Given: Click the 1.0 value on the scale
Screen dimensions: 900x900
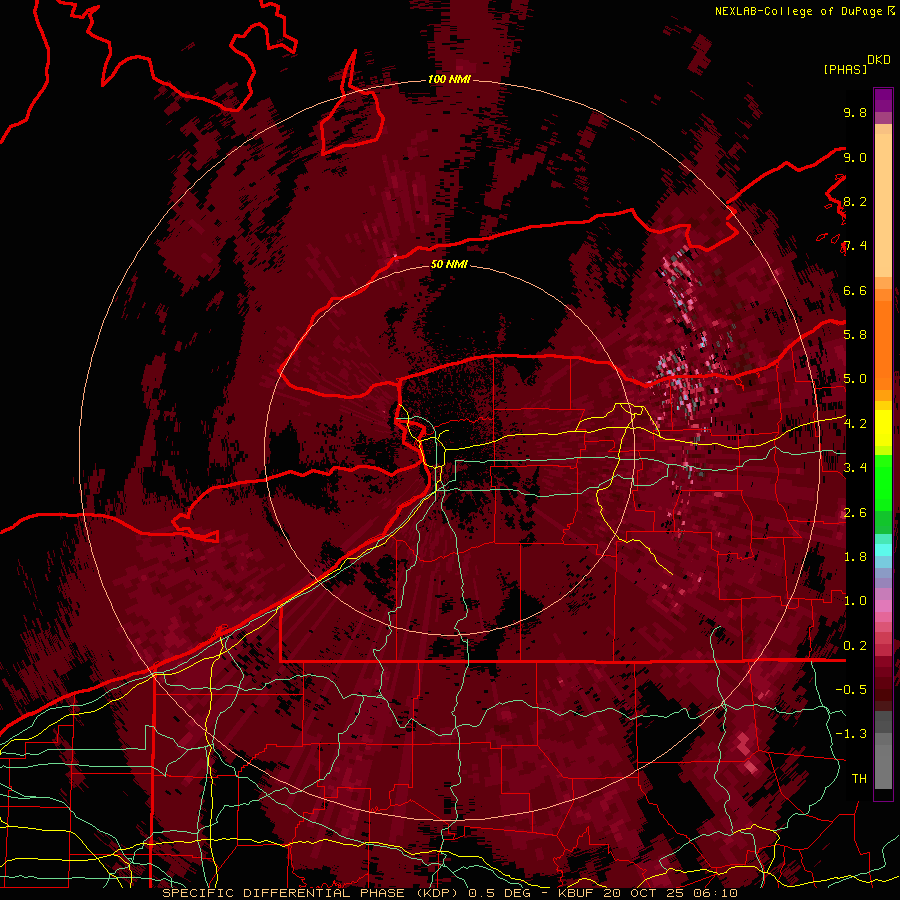Looking at the screenshot, I should (855, 601).
